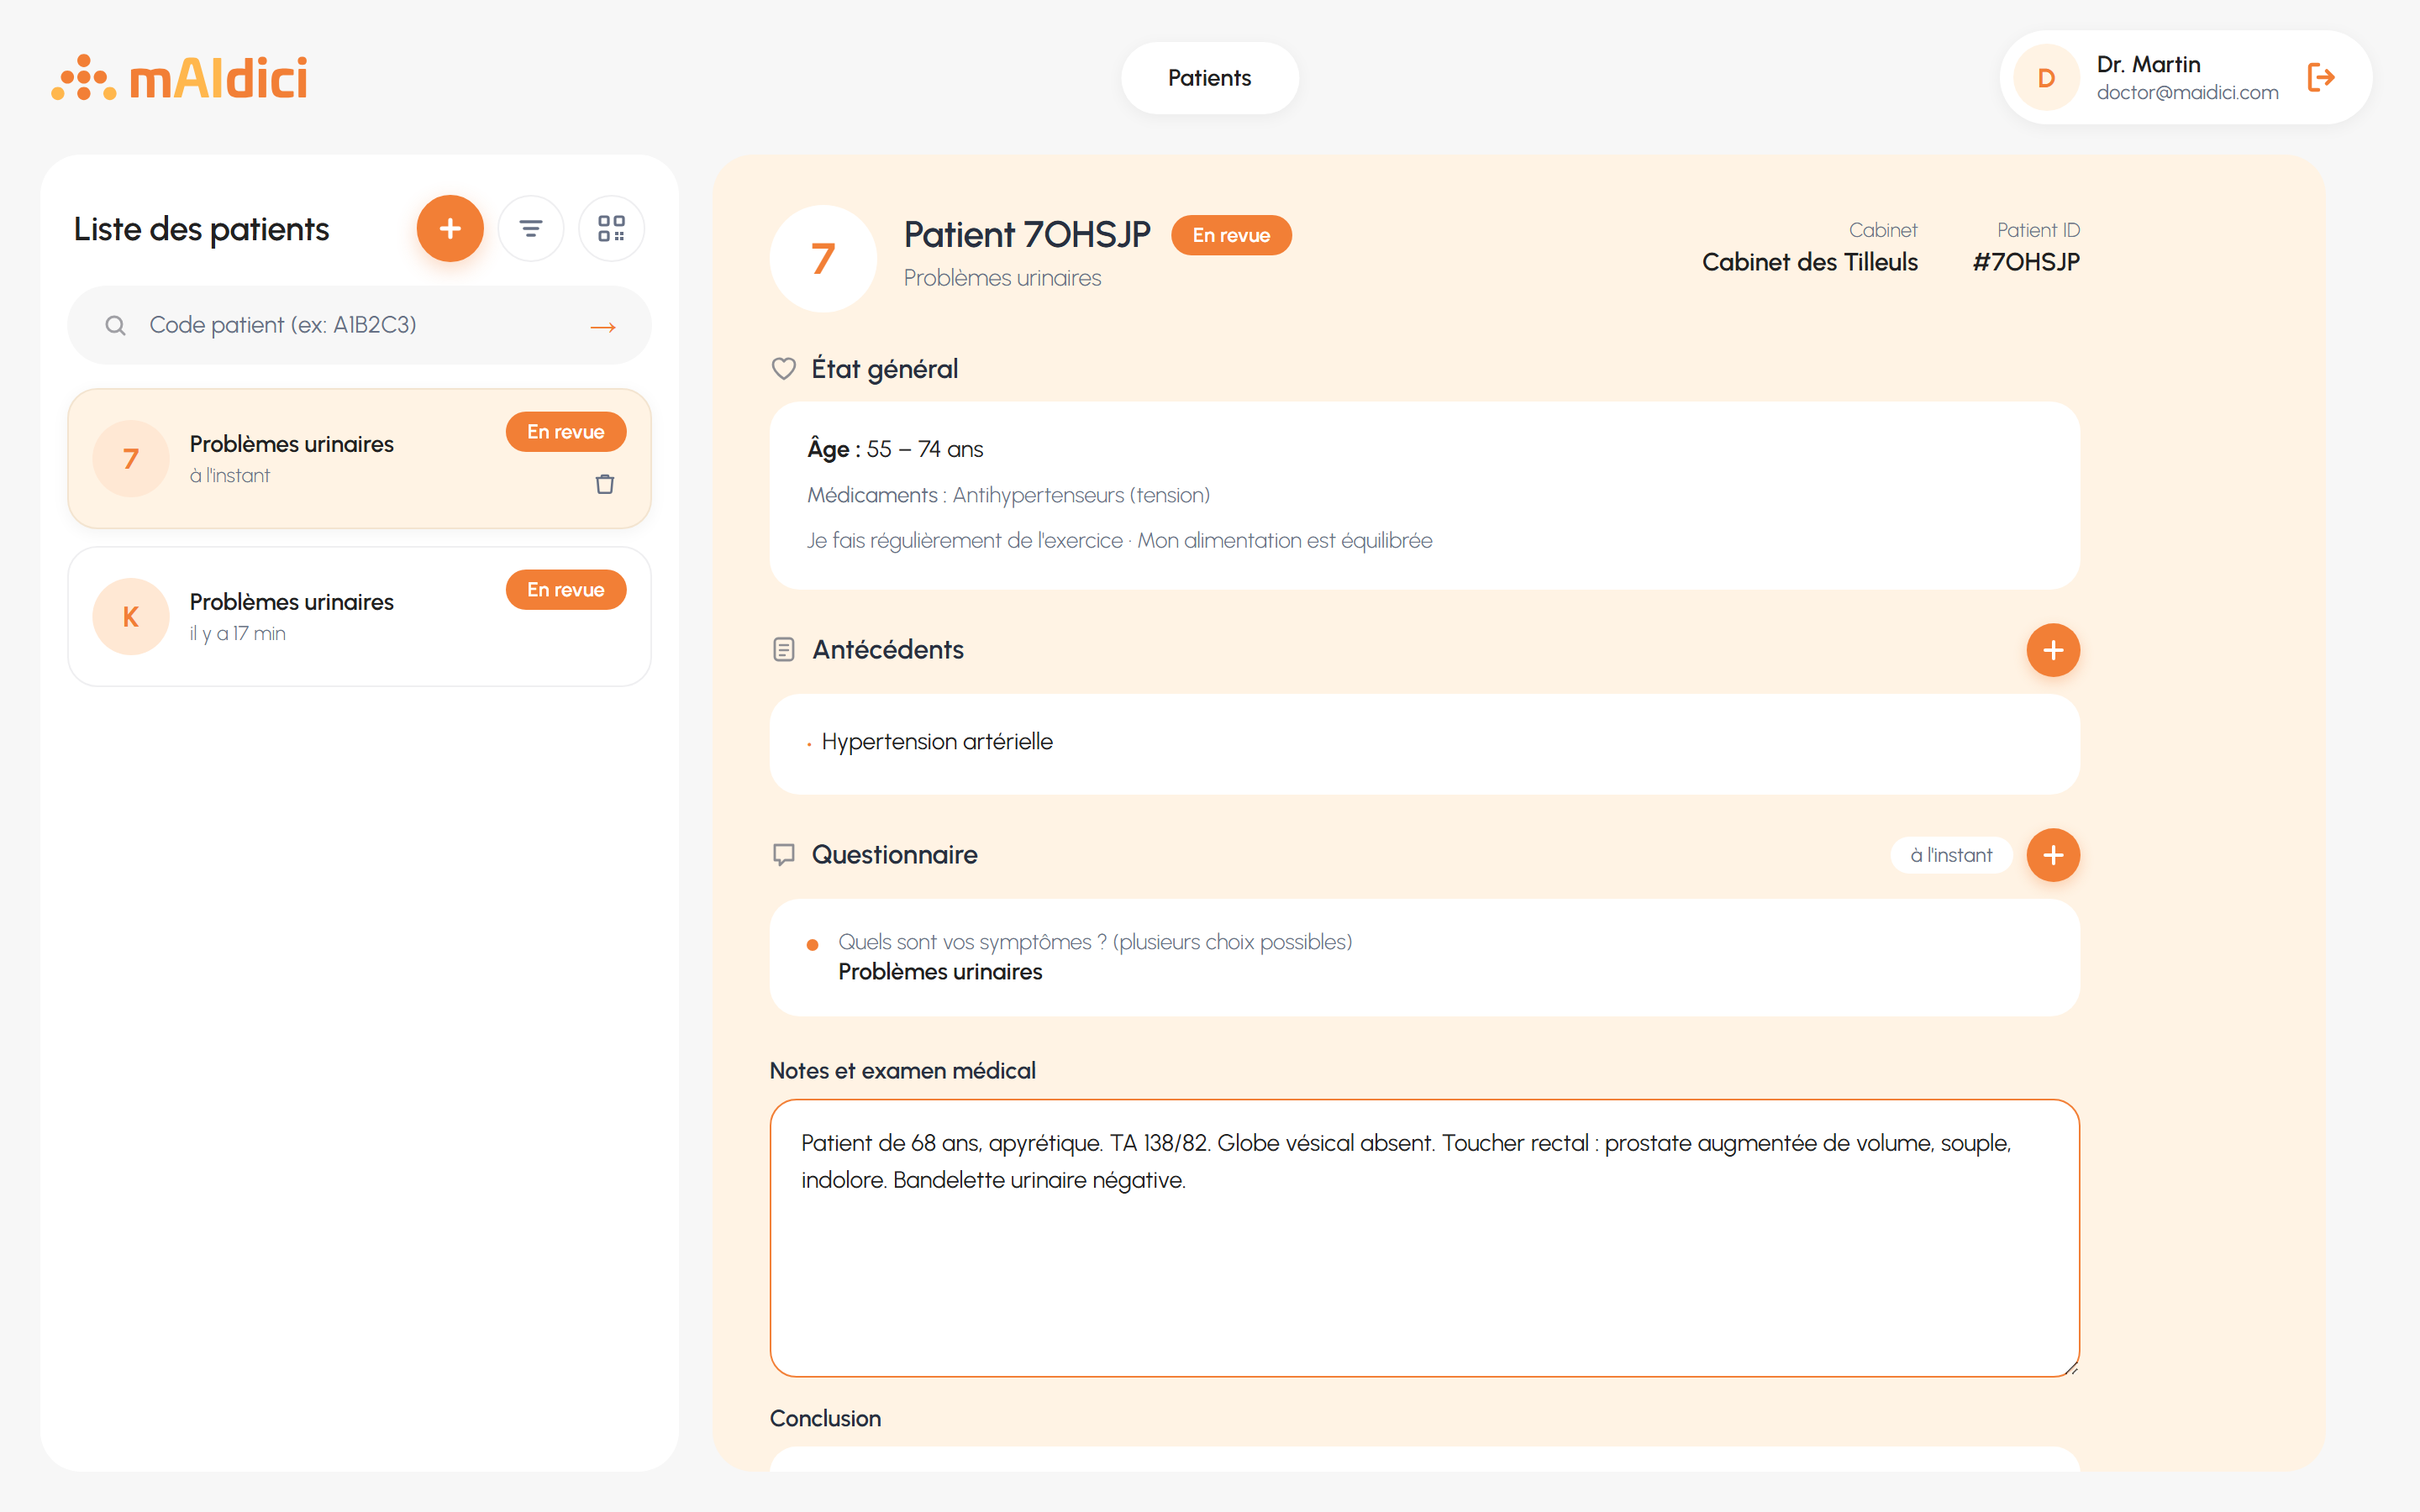Screen dimensions: 2420x1512
Task: Click the État général heart icon
Action: pos(784,369)
